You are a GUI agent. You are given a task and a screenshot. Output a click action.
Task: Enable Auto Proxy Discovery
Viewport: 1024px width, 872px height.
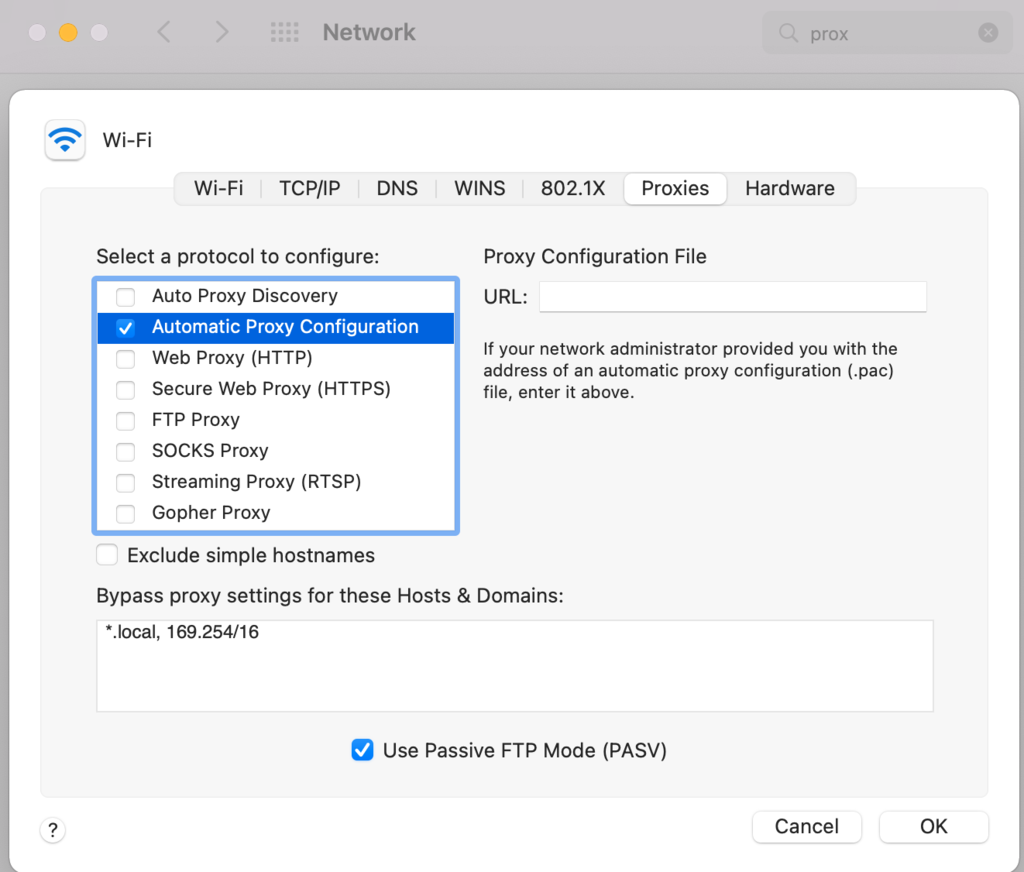pos(124,296)
